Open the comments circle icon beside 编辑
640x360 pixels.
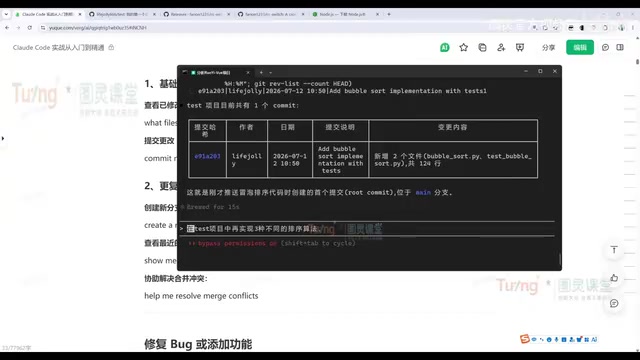click(605, 47)
